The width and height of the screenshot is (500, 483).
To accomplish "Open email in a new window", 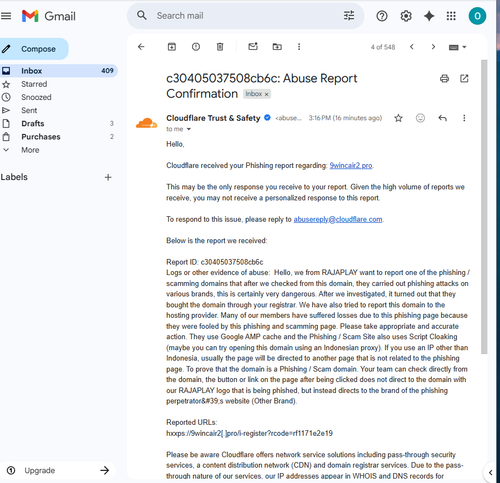I will (464, 79).
